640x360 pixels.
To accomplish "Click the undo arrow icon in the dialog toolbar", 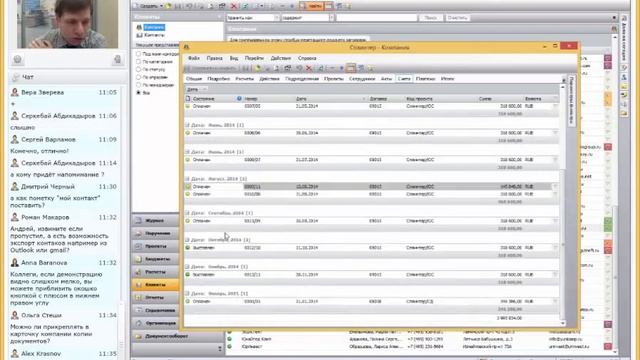I will pyautogui.click(x=299, y=68).
